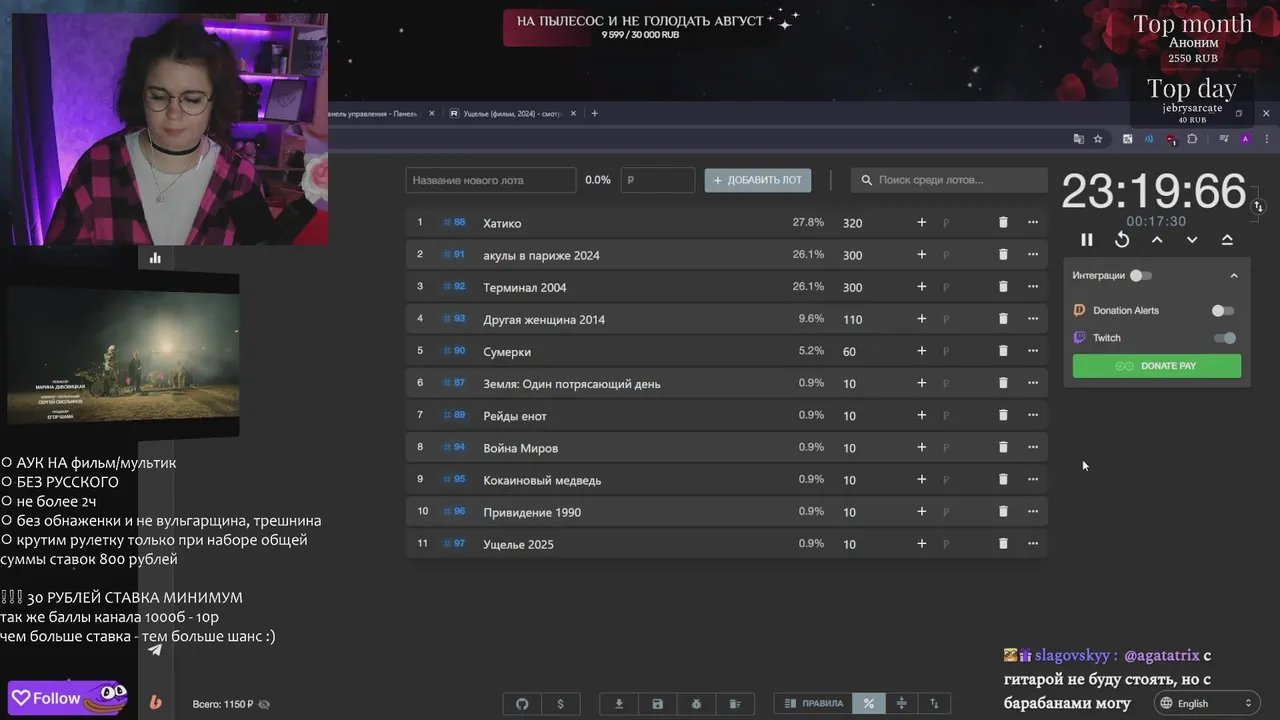Click plus icon on Другая женщина 2014 row
The height and width of the screenshot is (720, 1280).
tap(921, 319)
